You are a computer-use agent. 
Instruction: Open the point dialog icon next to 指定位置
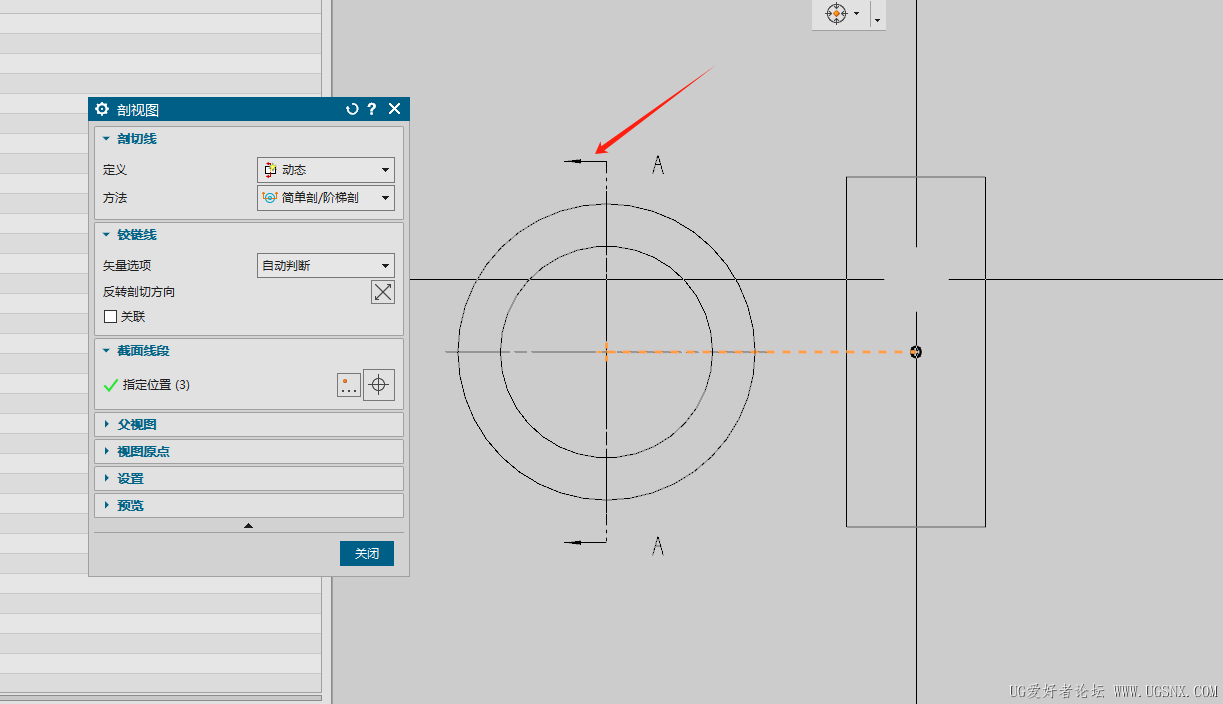click(x=348, y=385)
